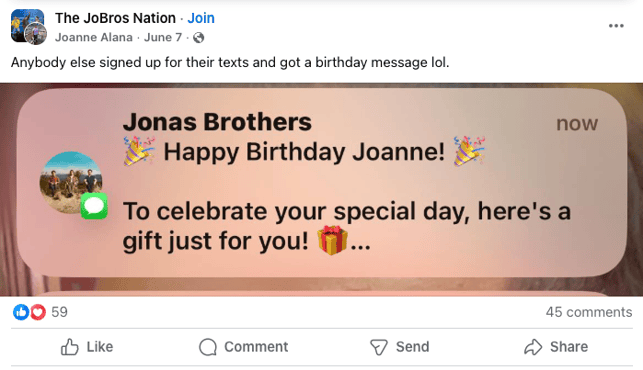Click the Send button label

413,347
